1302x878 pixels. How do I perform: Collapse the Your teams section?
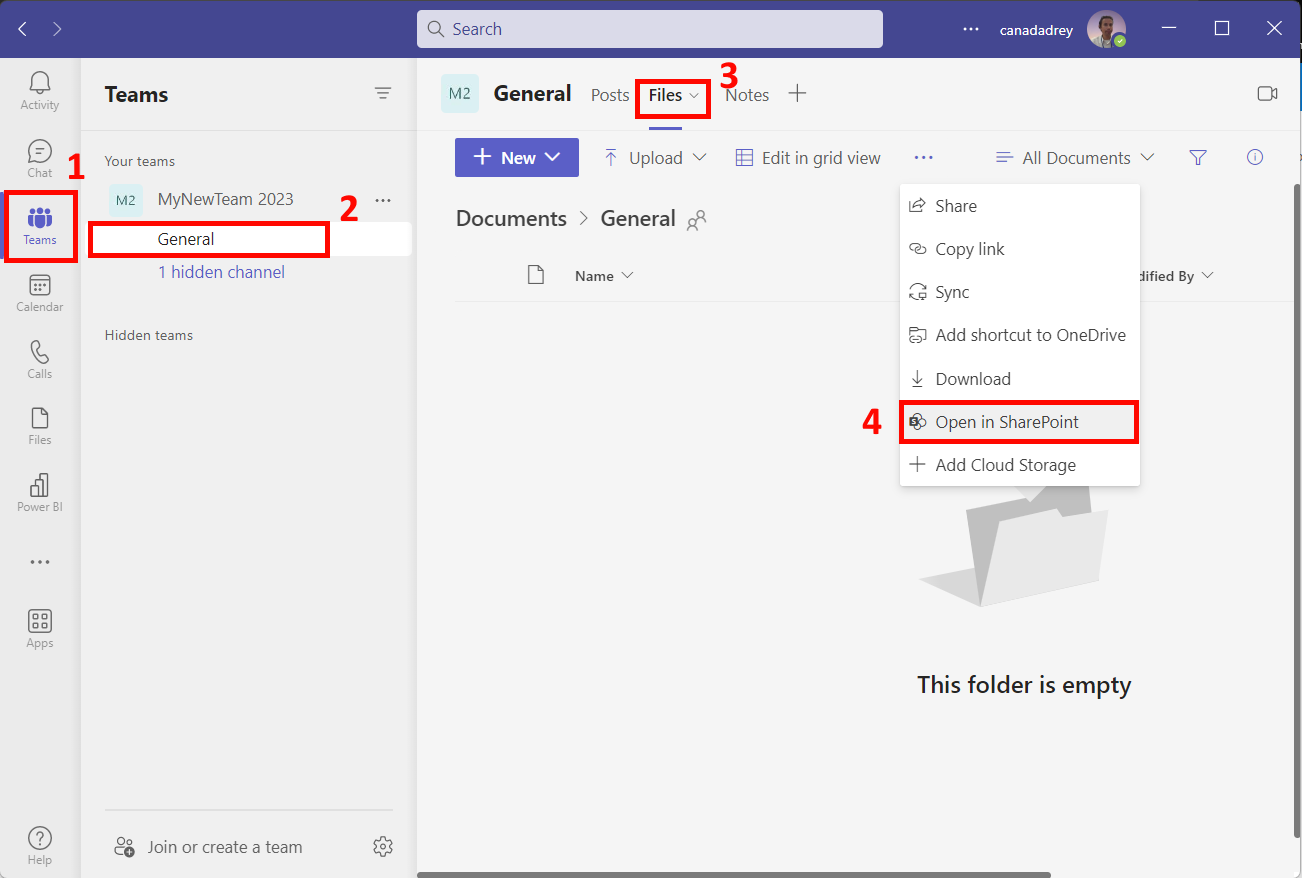point(139,161)
